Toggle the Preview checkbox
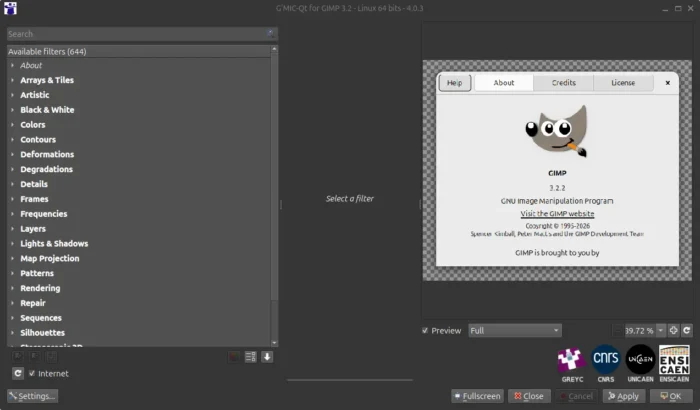Screen dimensions: 700x410 [425, 331]
